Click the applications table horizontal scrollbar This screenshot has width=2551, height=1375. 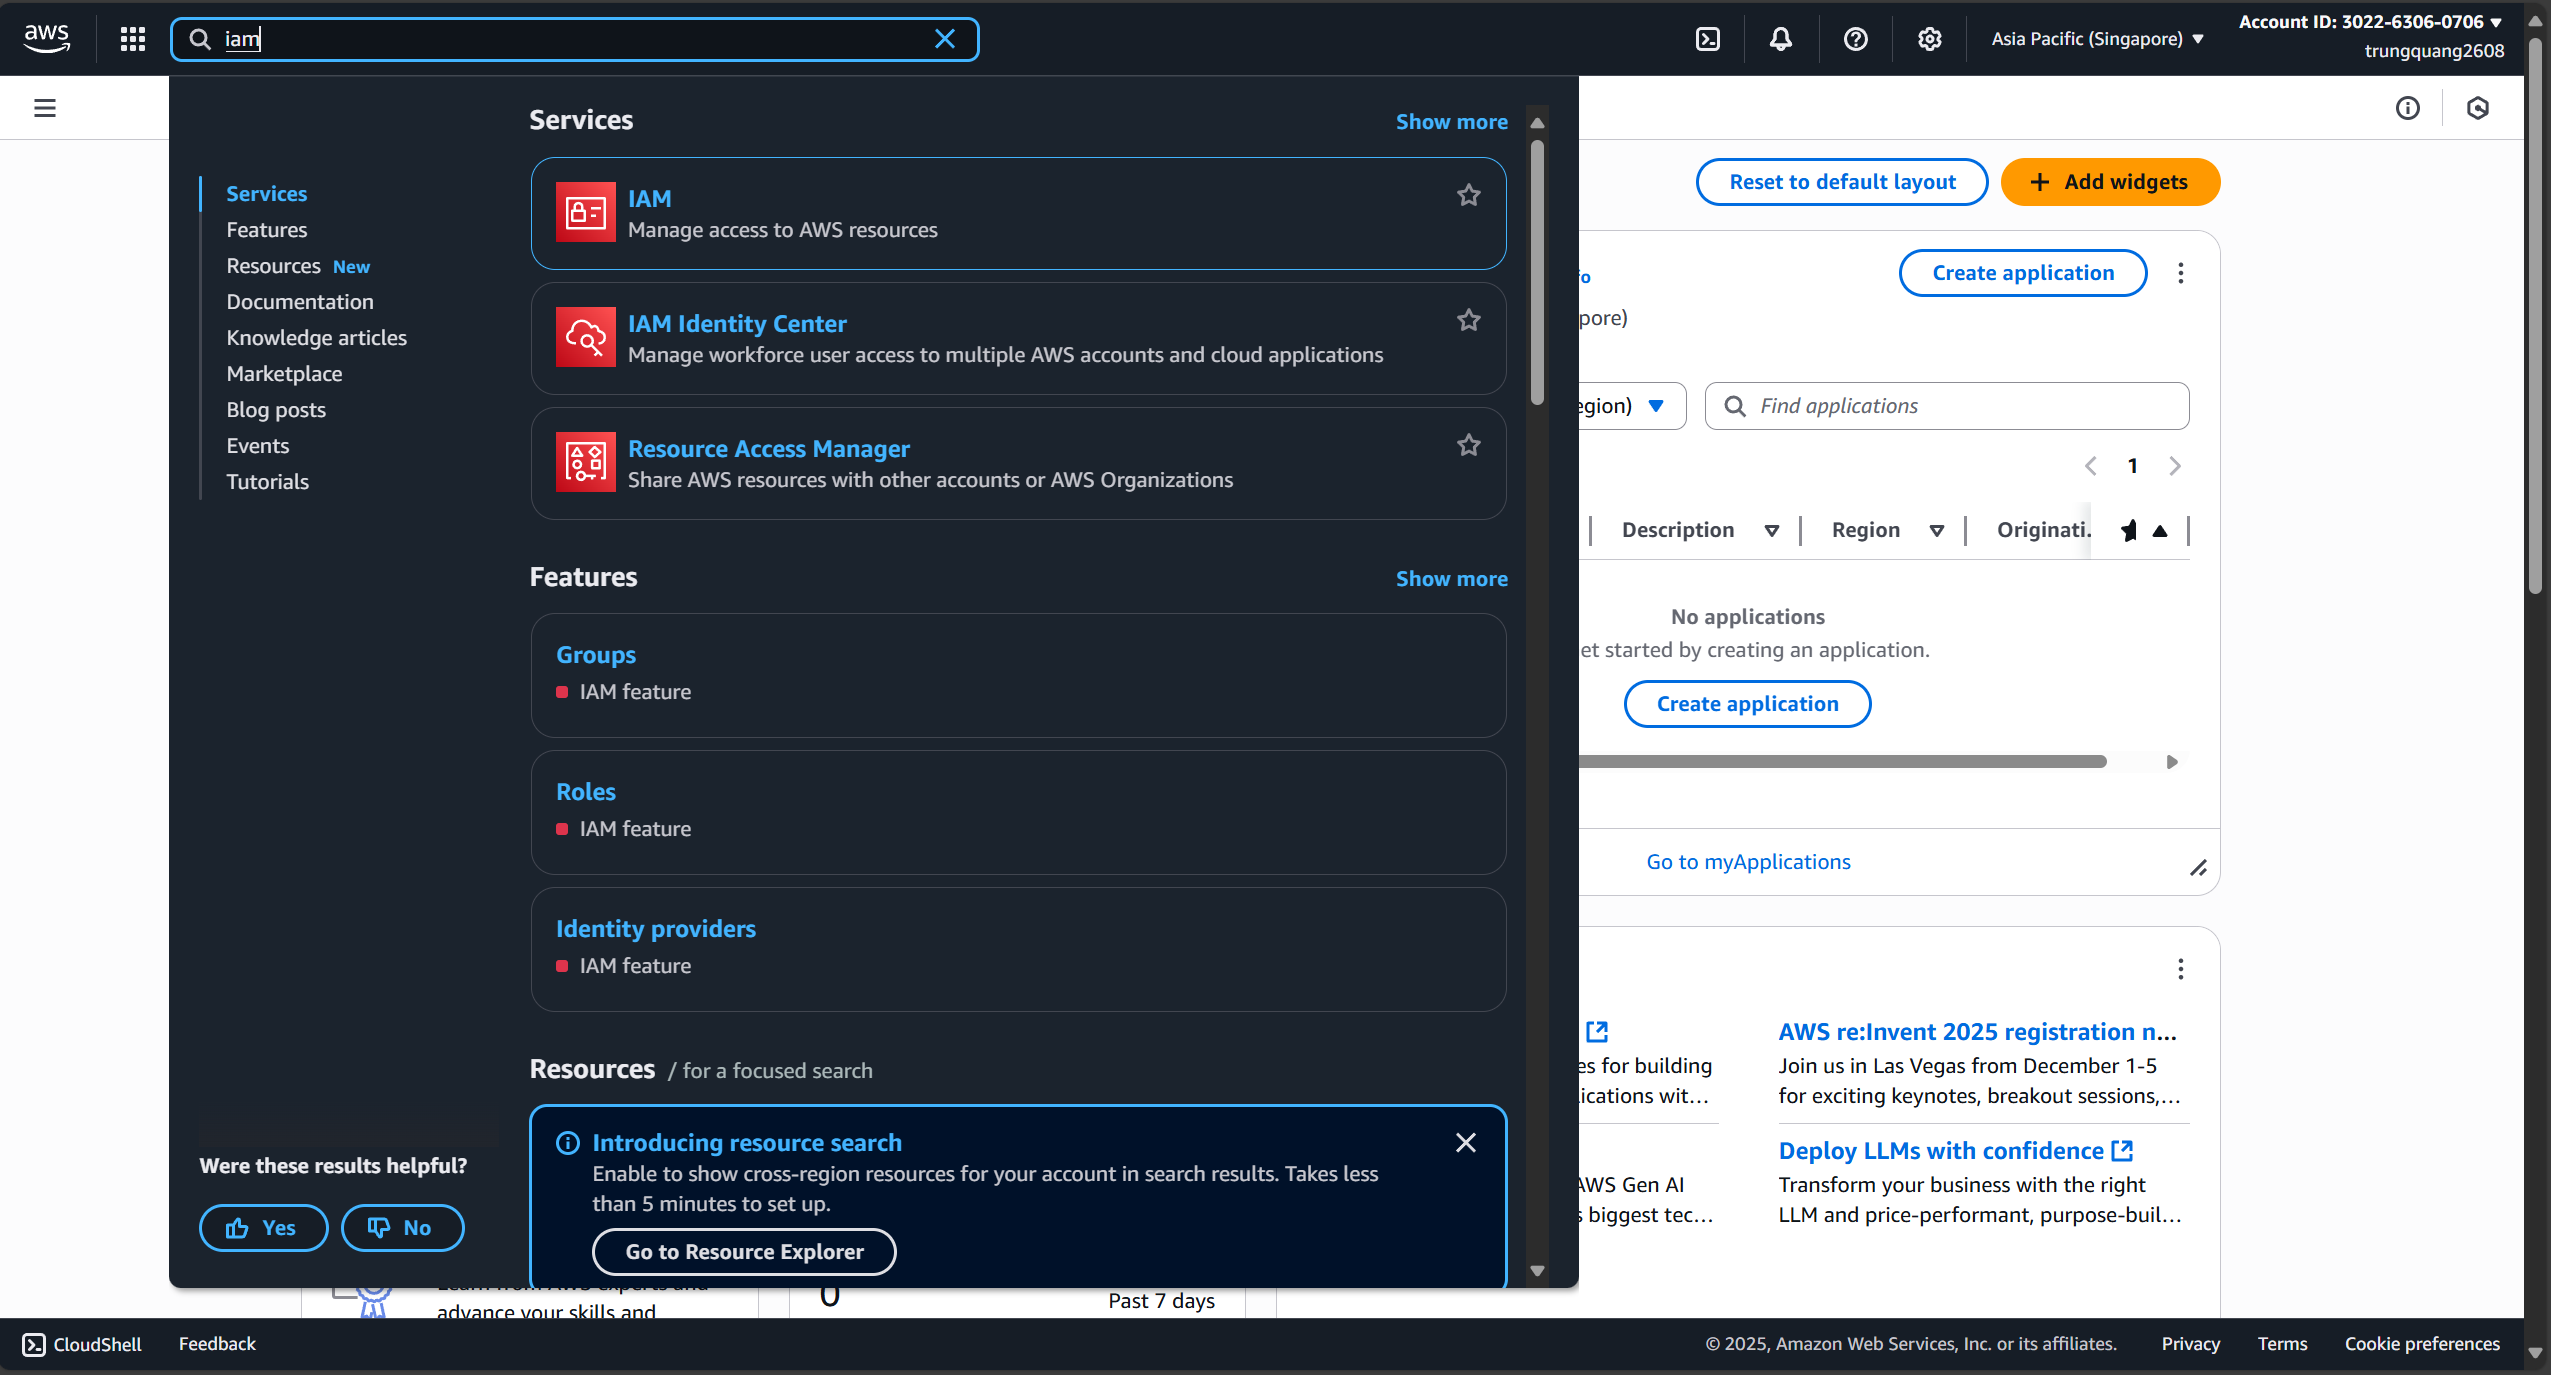(1842, 762)
